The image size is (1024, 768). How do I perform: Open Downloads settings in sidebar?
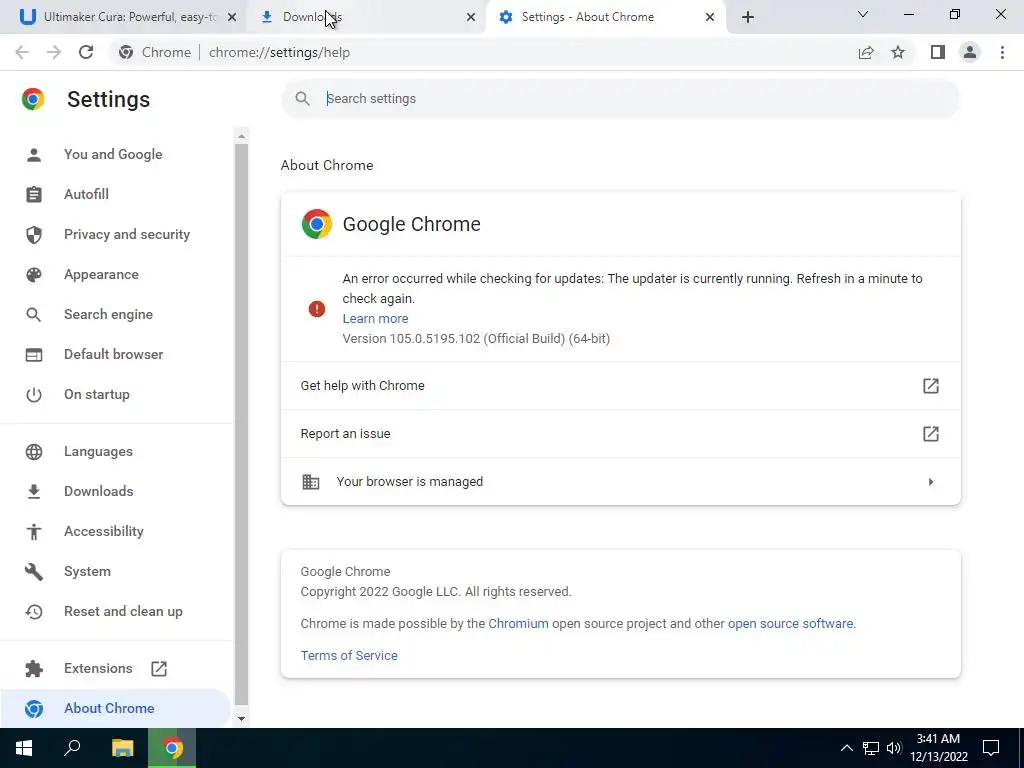click(x=99, y=491)
